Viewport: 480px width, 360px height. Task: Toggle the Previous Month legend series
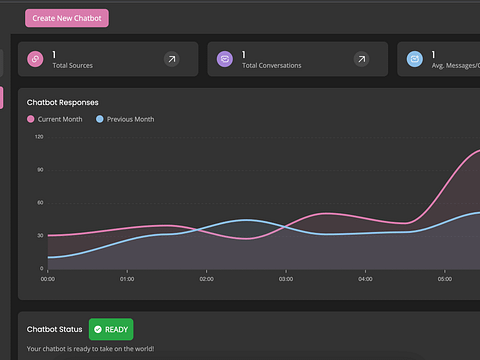[125, 119]
